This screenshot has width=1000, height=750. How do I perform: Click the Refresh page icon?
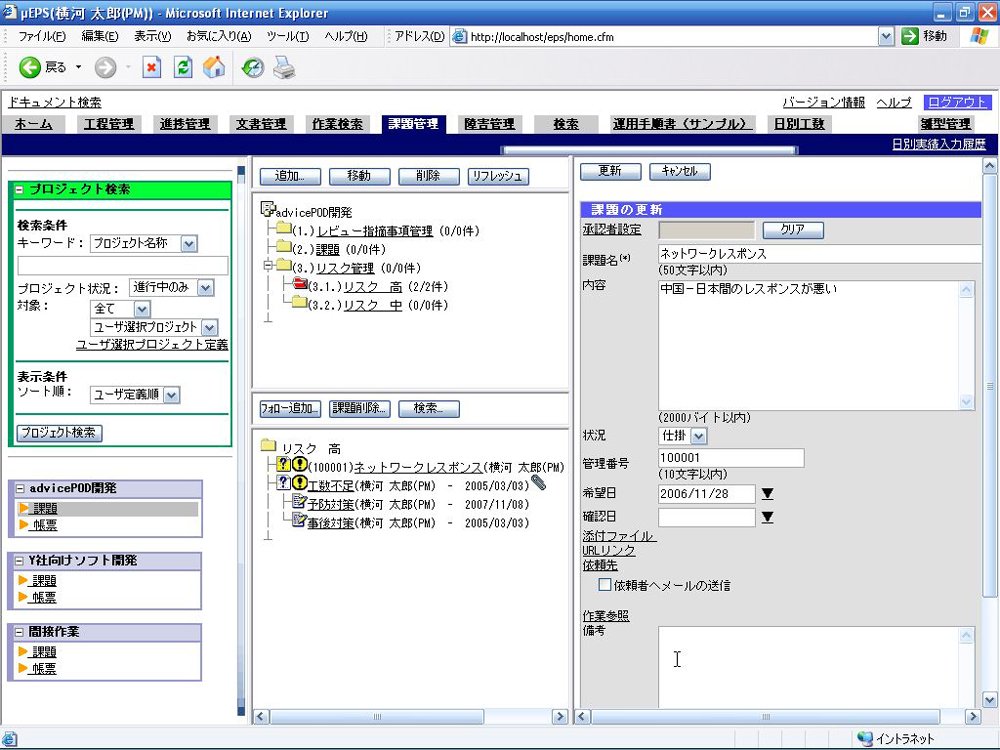[183, 67]
